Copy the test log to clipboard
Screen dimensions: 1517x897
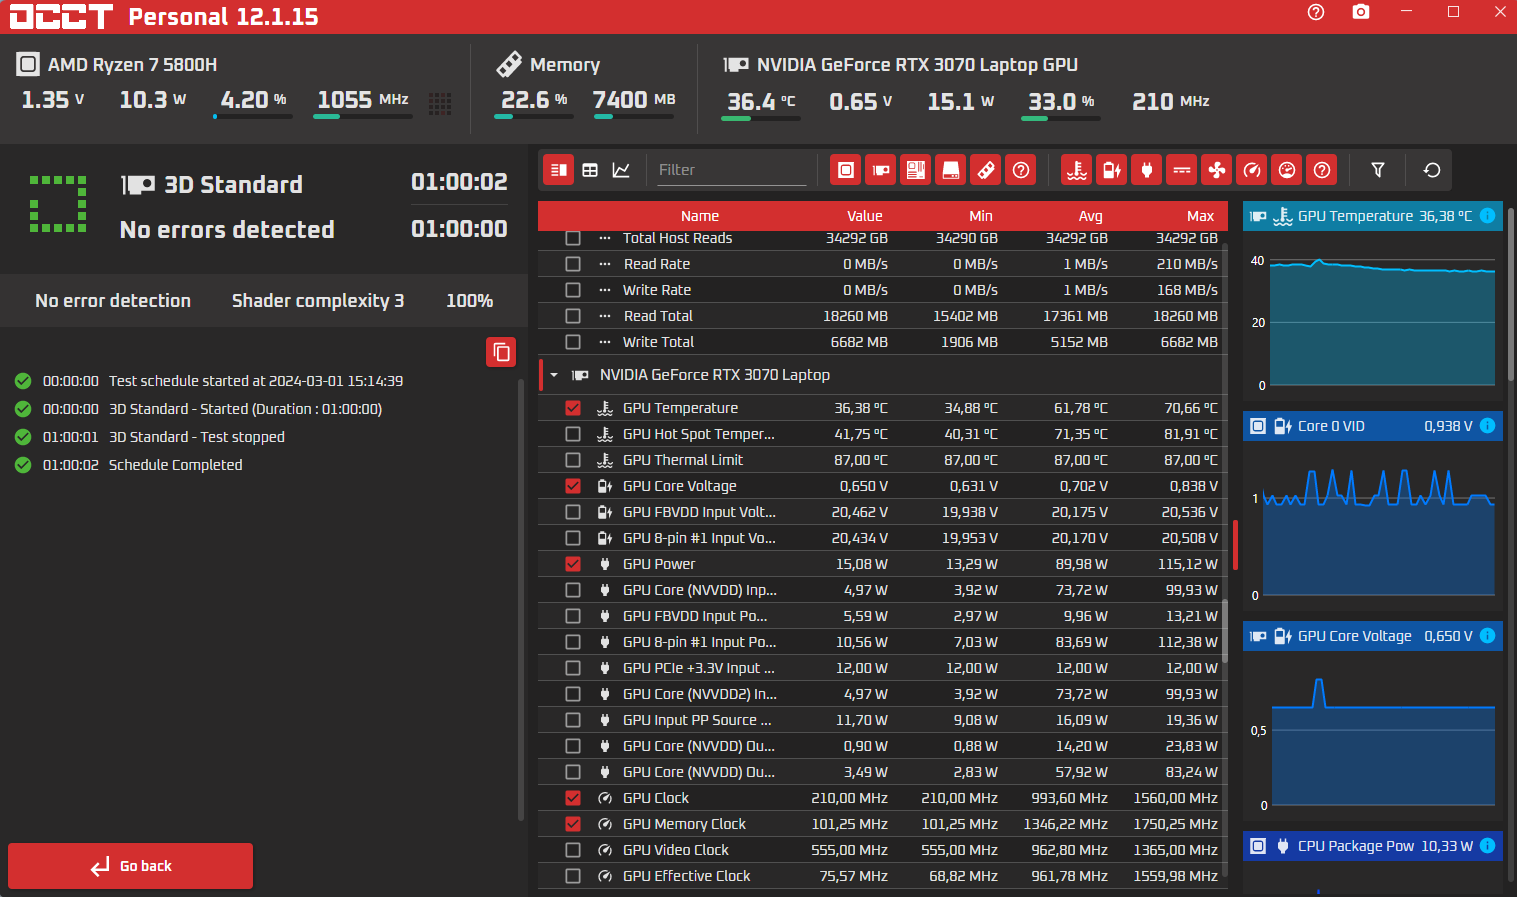point(501,352)
